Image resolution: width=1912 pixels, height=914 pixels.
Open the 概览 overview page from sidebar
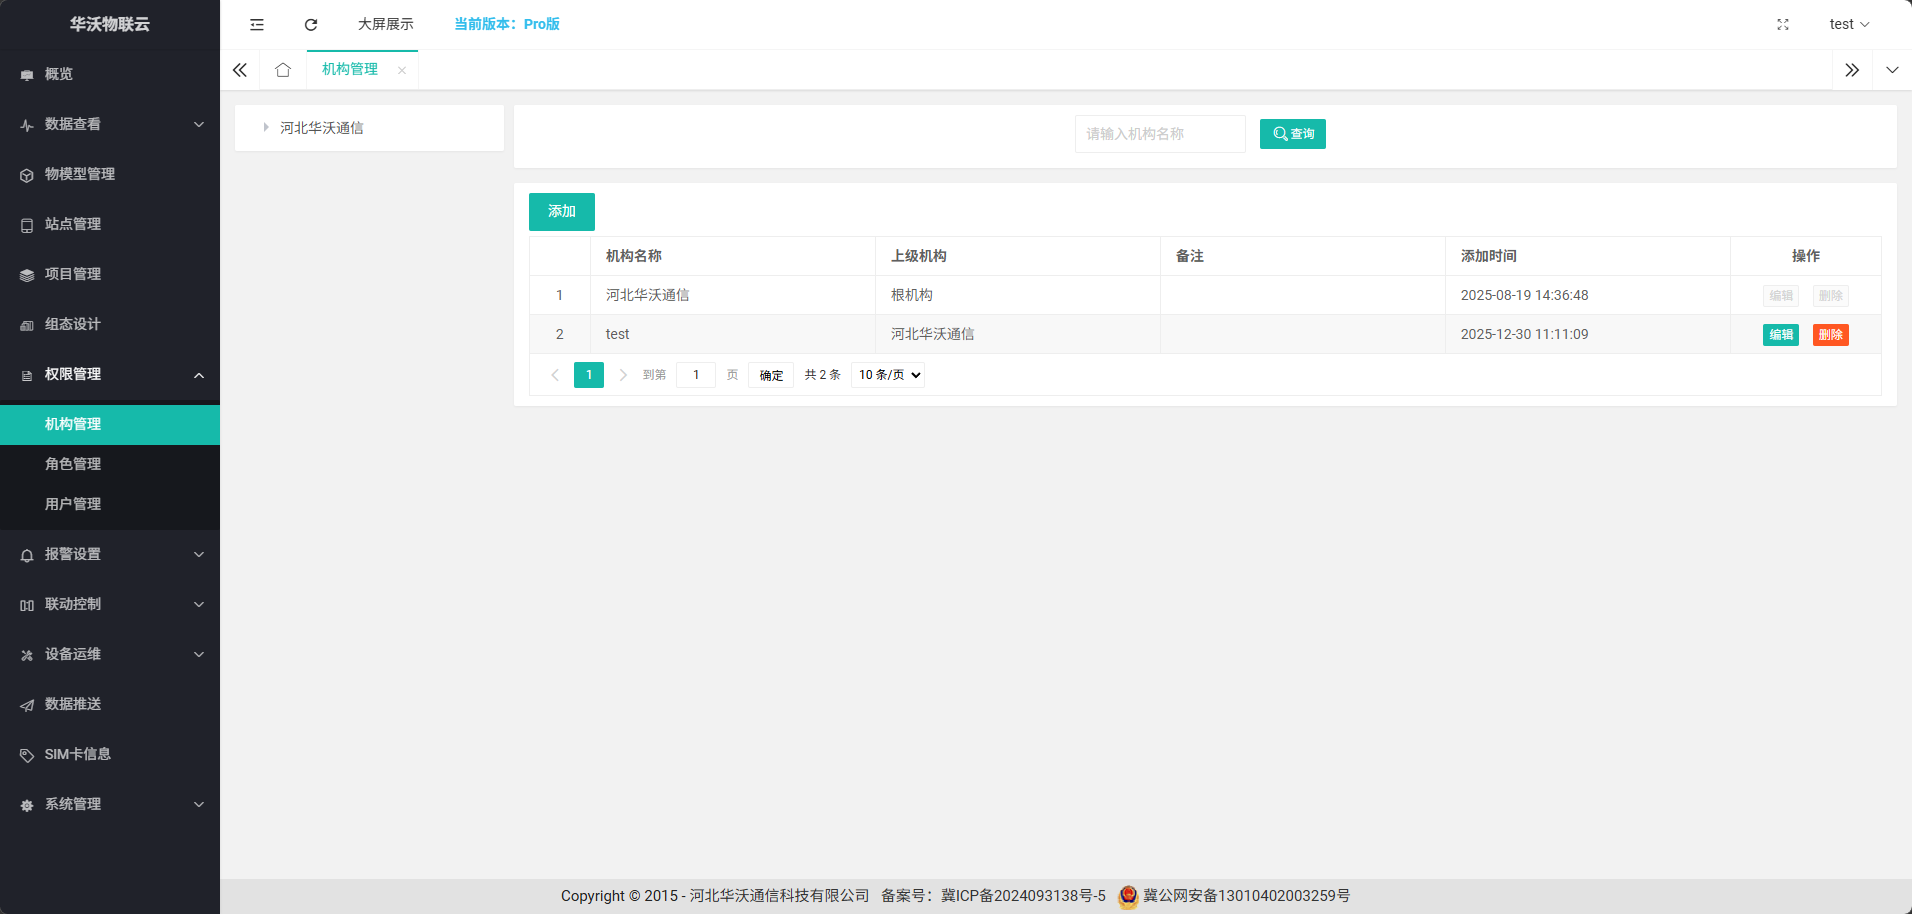click(x=57, y=74)
